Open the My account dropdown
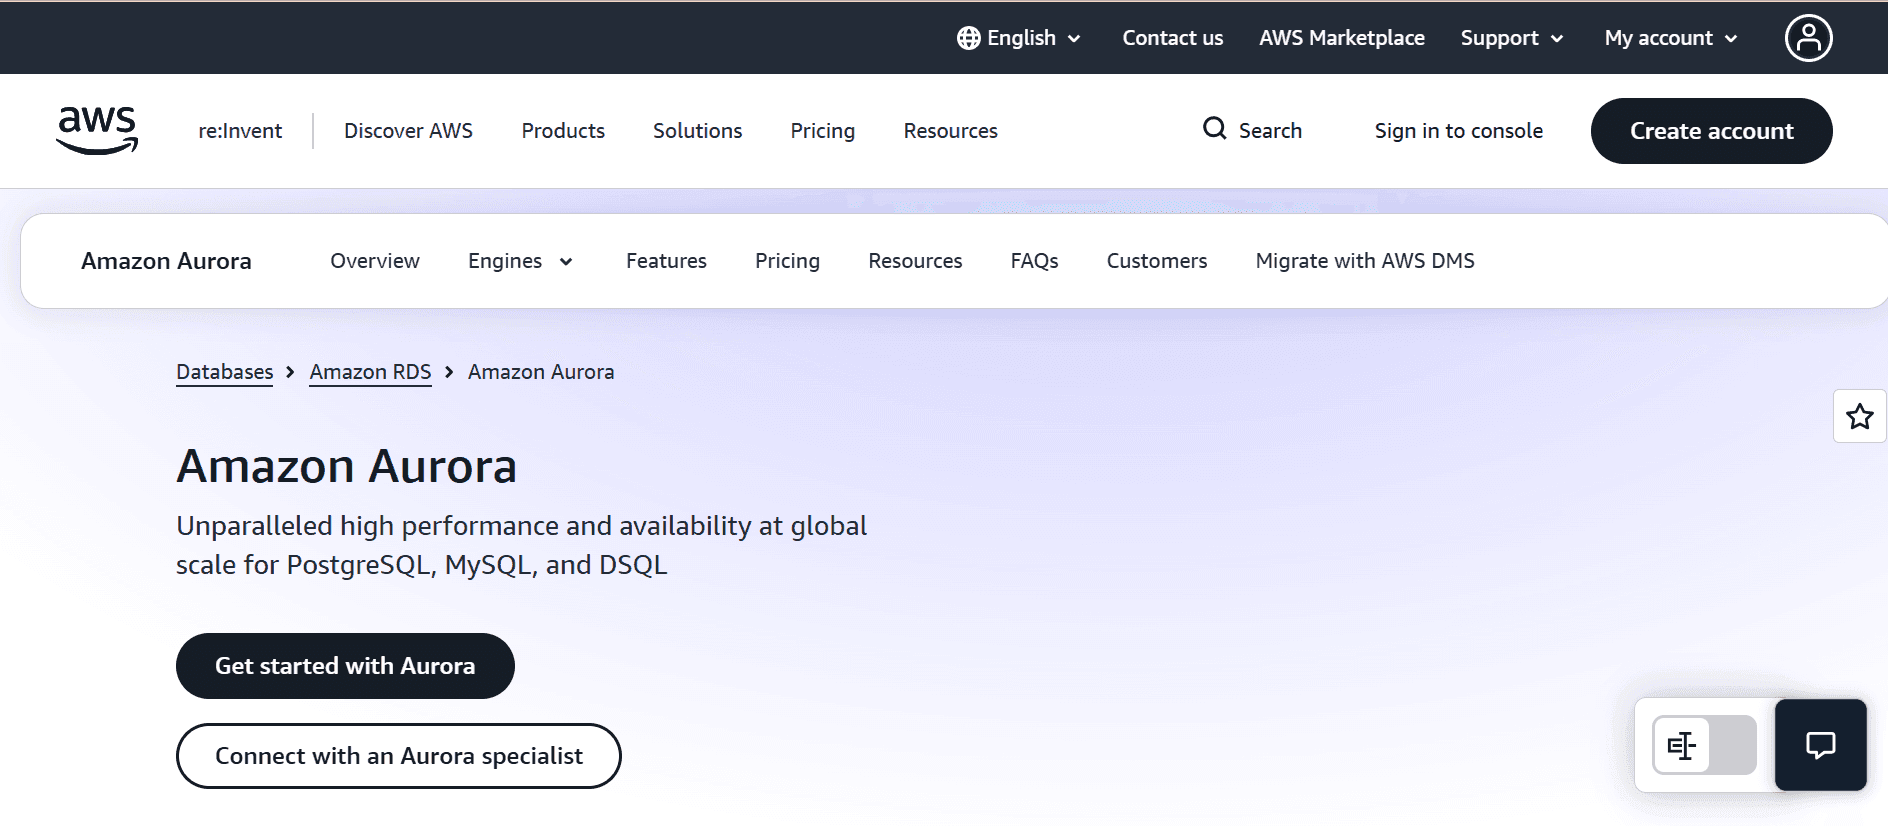The height and width of the screenshot is (826, 1888). 1671,38
